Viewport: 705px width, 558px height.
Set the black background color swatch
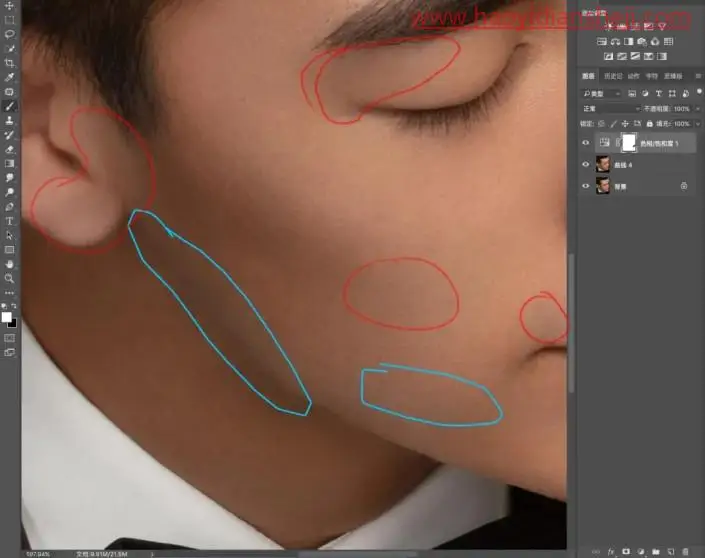[x=13, y=324]
